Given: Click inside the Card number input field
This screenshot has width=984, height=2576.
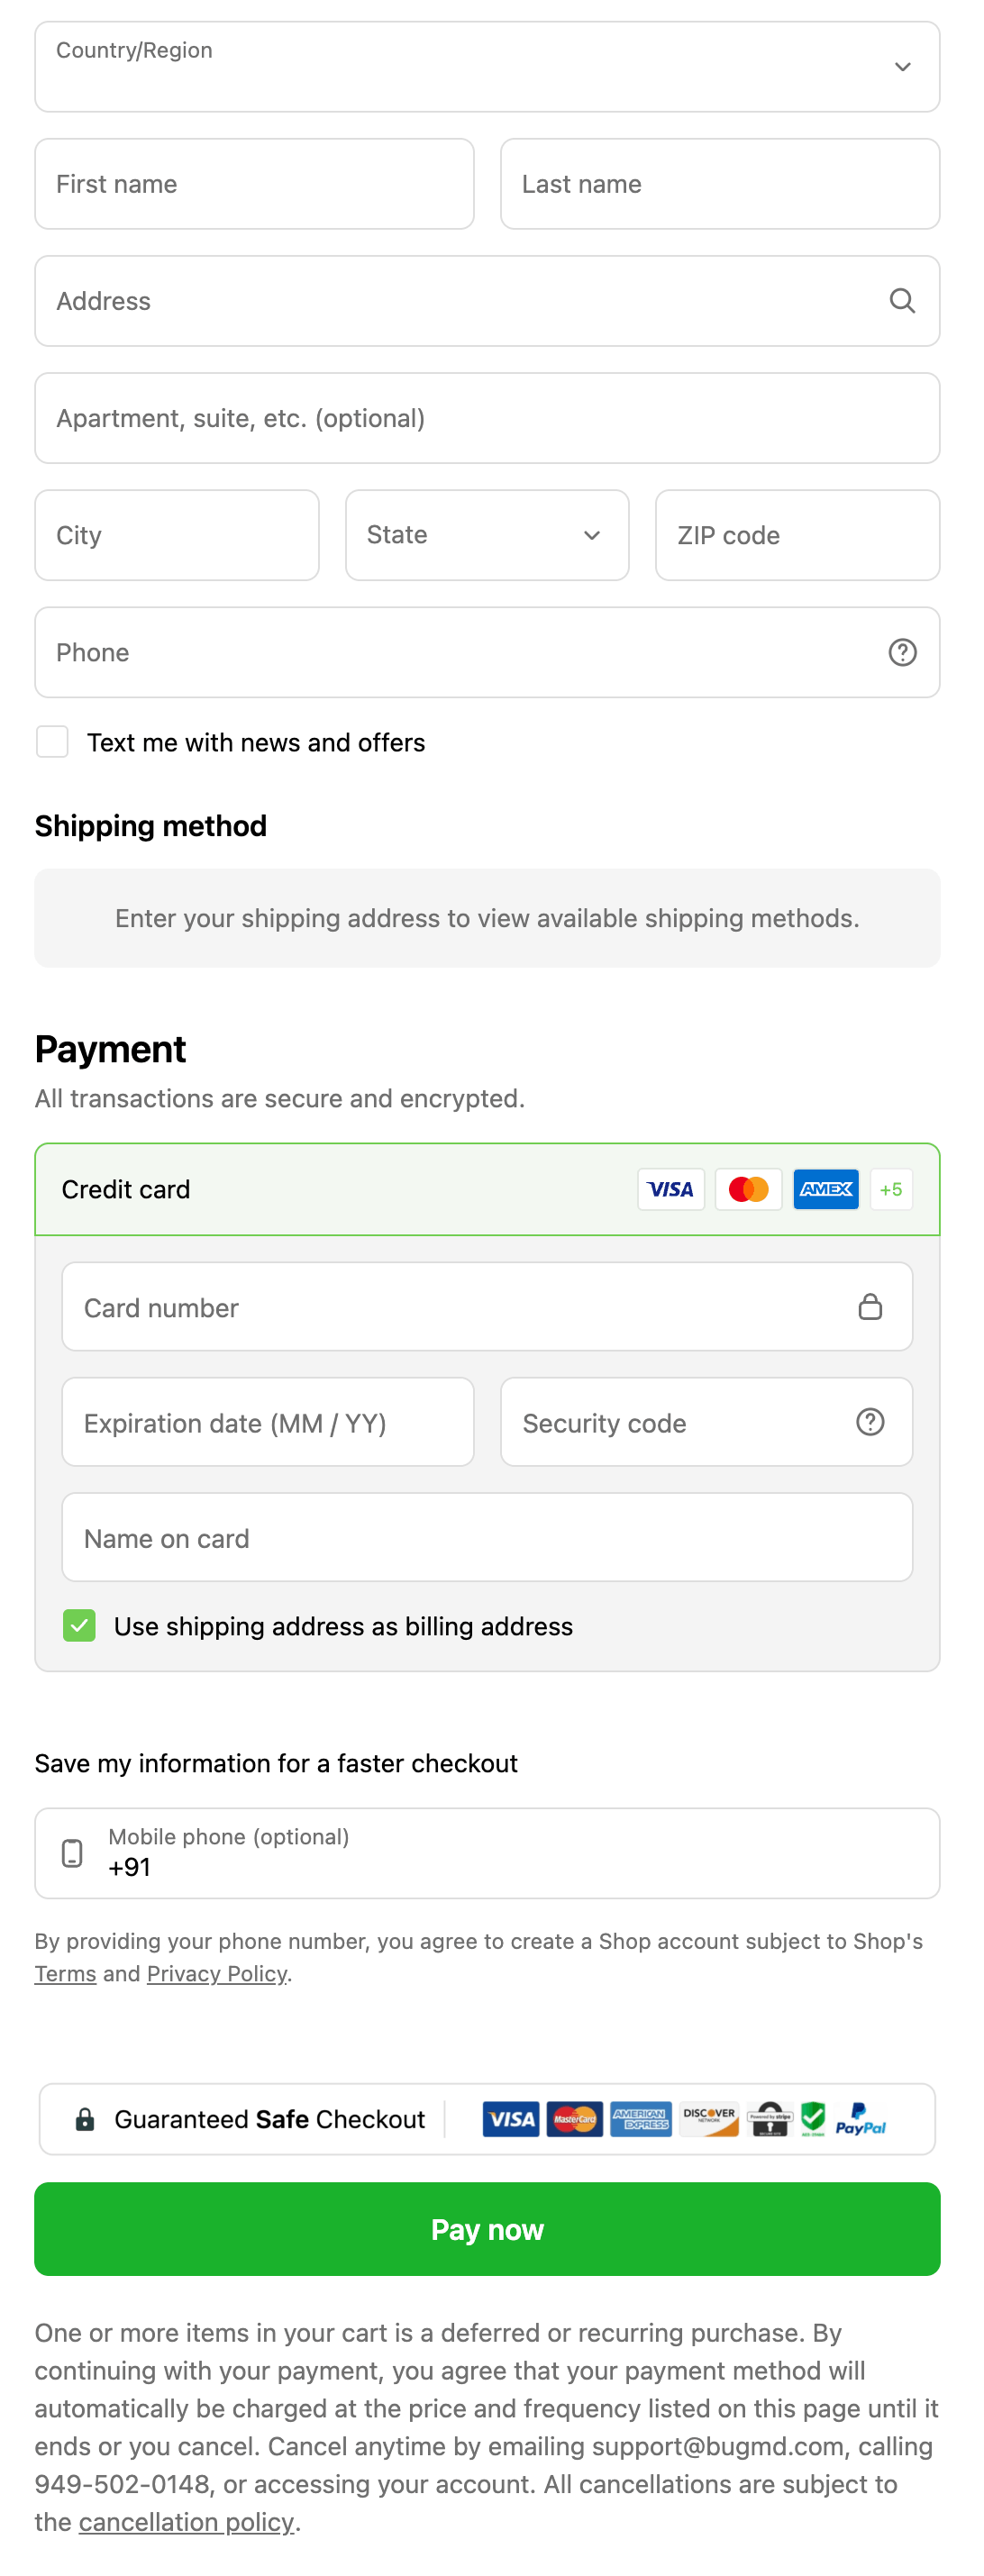Looking at the screenshot, I should pos(400,1306).
